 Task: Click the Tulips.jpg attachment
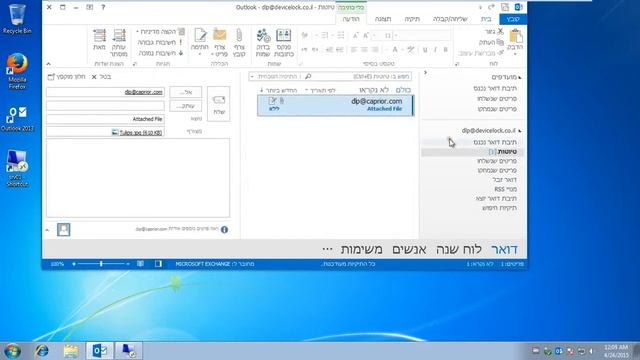tap(137, 133)
